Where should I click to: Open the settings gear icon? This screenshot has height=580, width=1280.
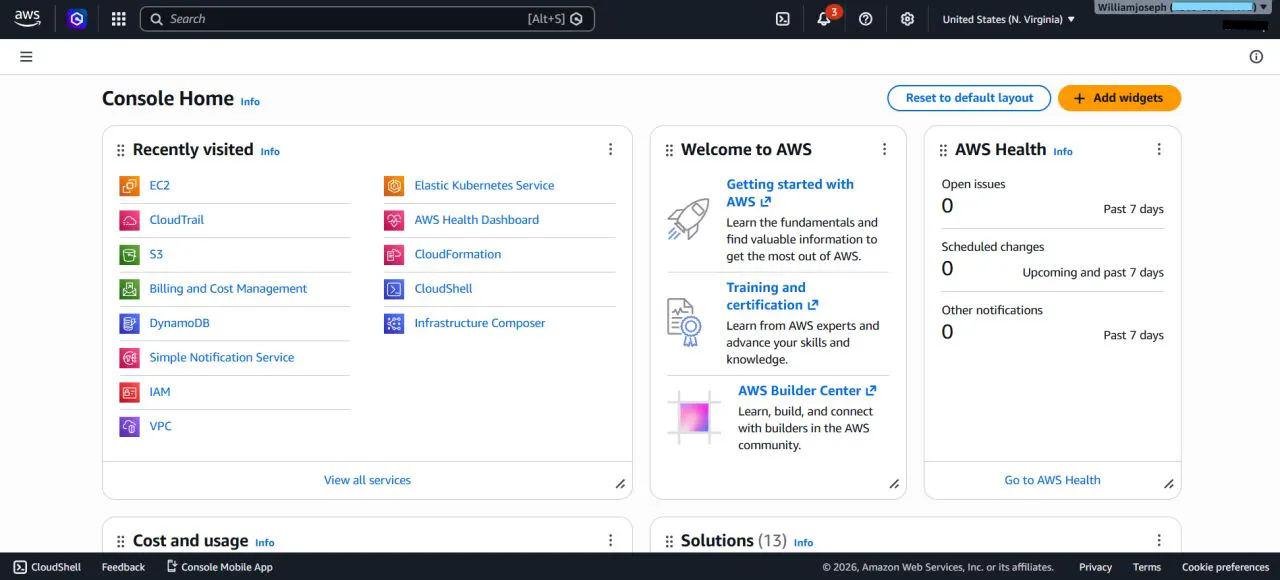(x=907, y=19)
